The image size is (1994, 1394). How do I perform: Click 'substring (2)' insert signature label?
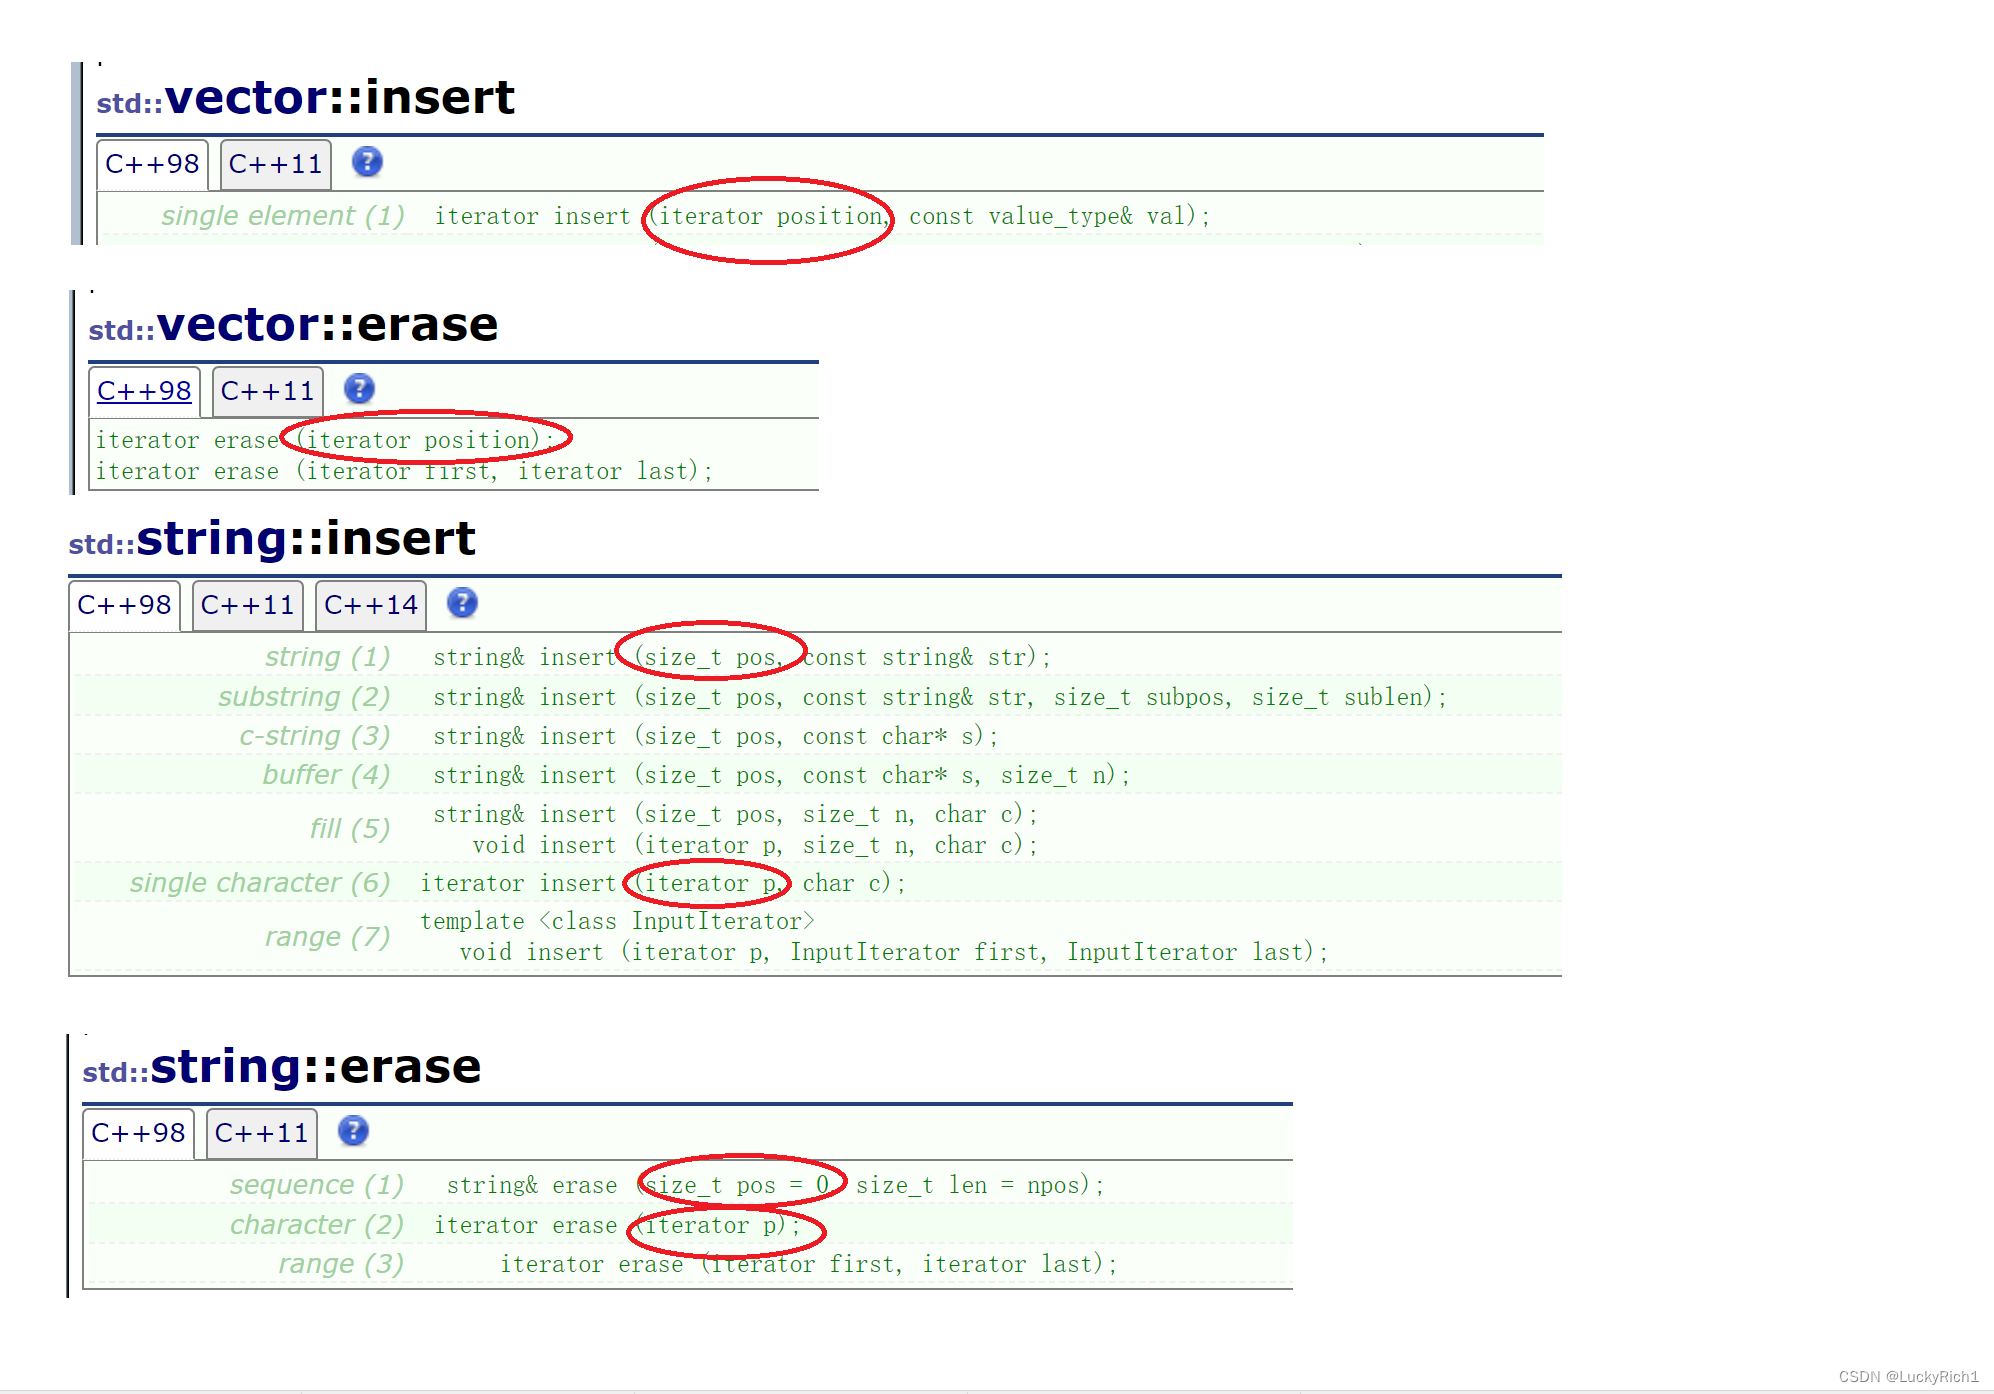(x=304, y=697)
